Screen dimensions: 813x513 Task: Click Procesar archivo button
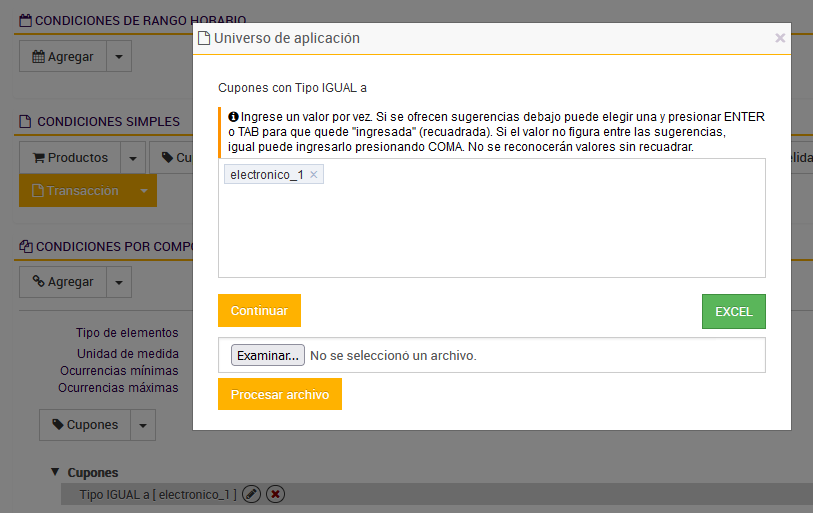pyautogui.click(x=280, y=394)
